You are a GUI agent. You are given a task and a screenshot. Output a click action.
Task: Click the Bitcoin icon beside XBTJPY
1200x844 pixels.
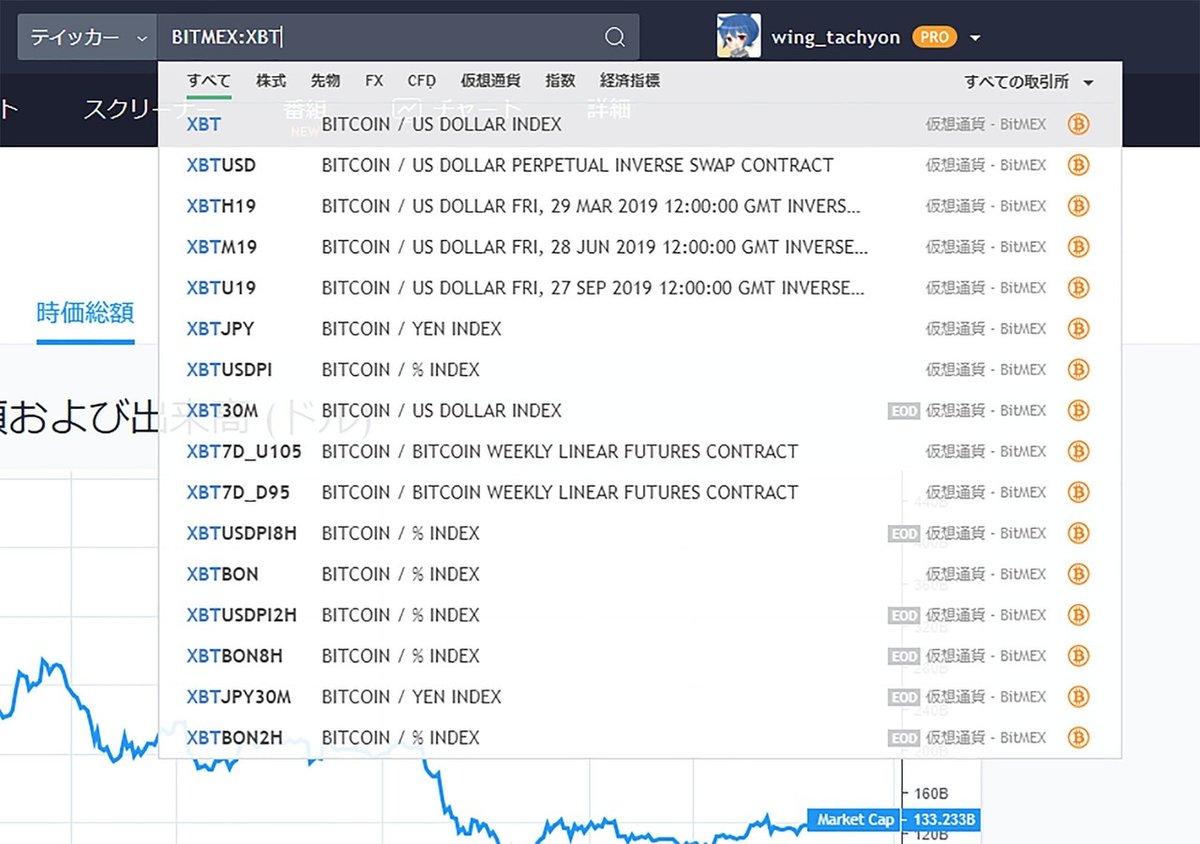pyautogui.click(x=1078, y=328)
